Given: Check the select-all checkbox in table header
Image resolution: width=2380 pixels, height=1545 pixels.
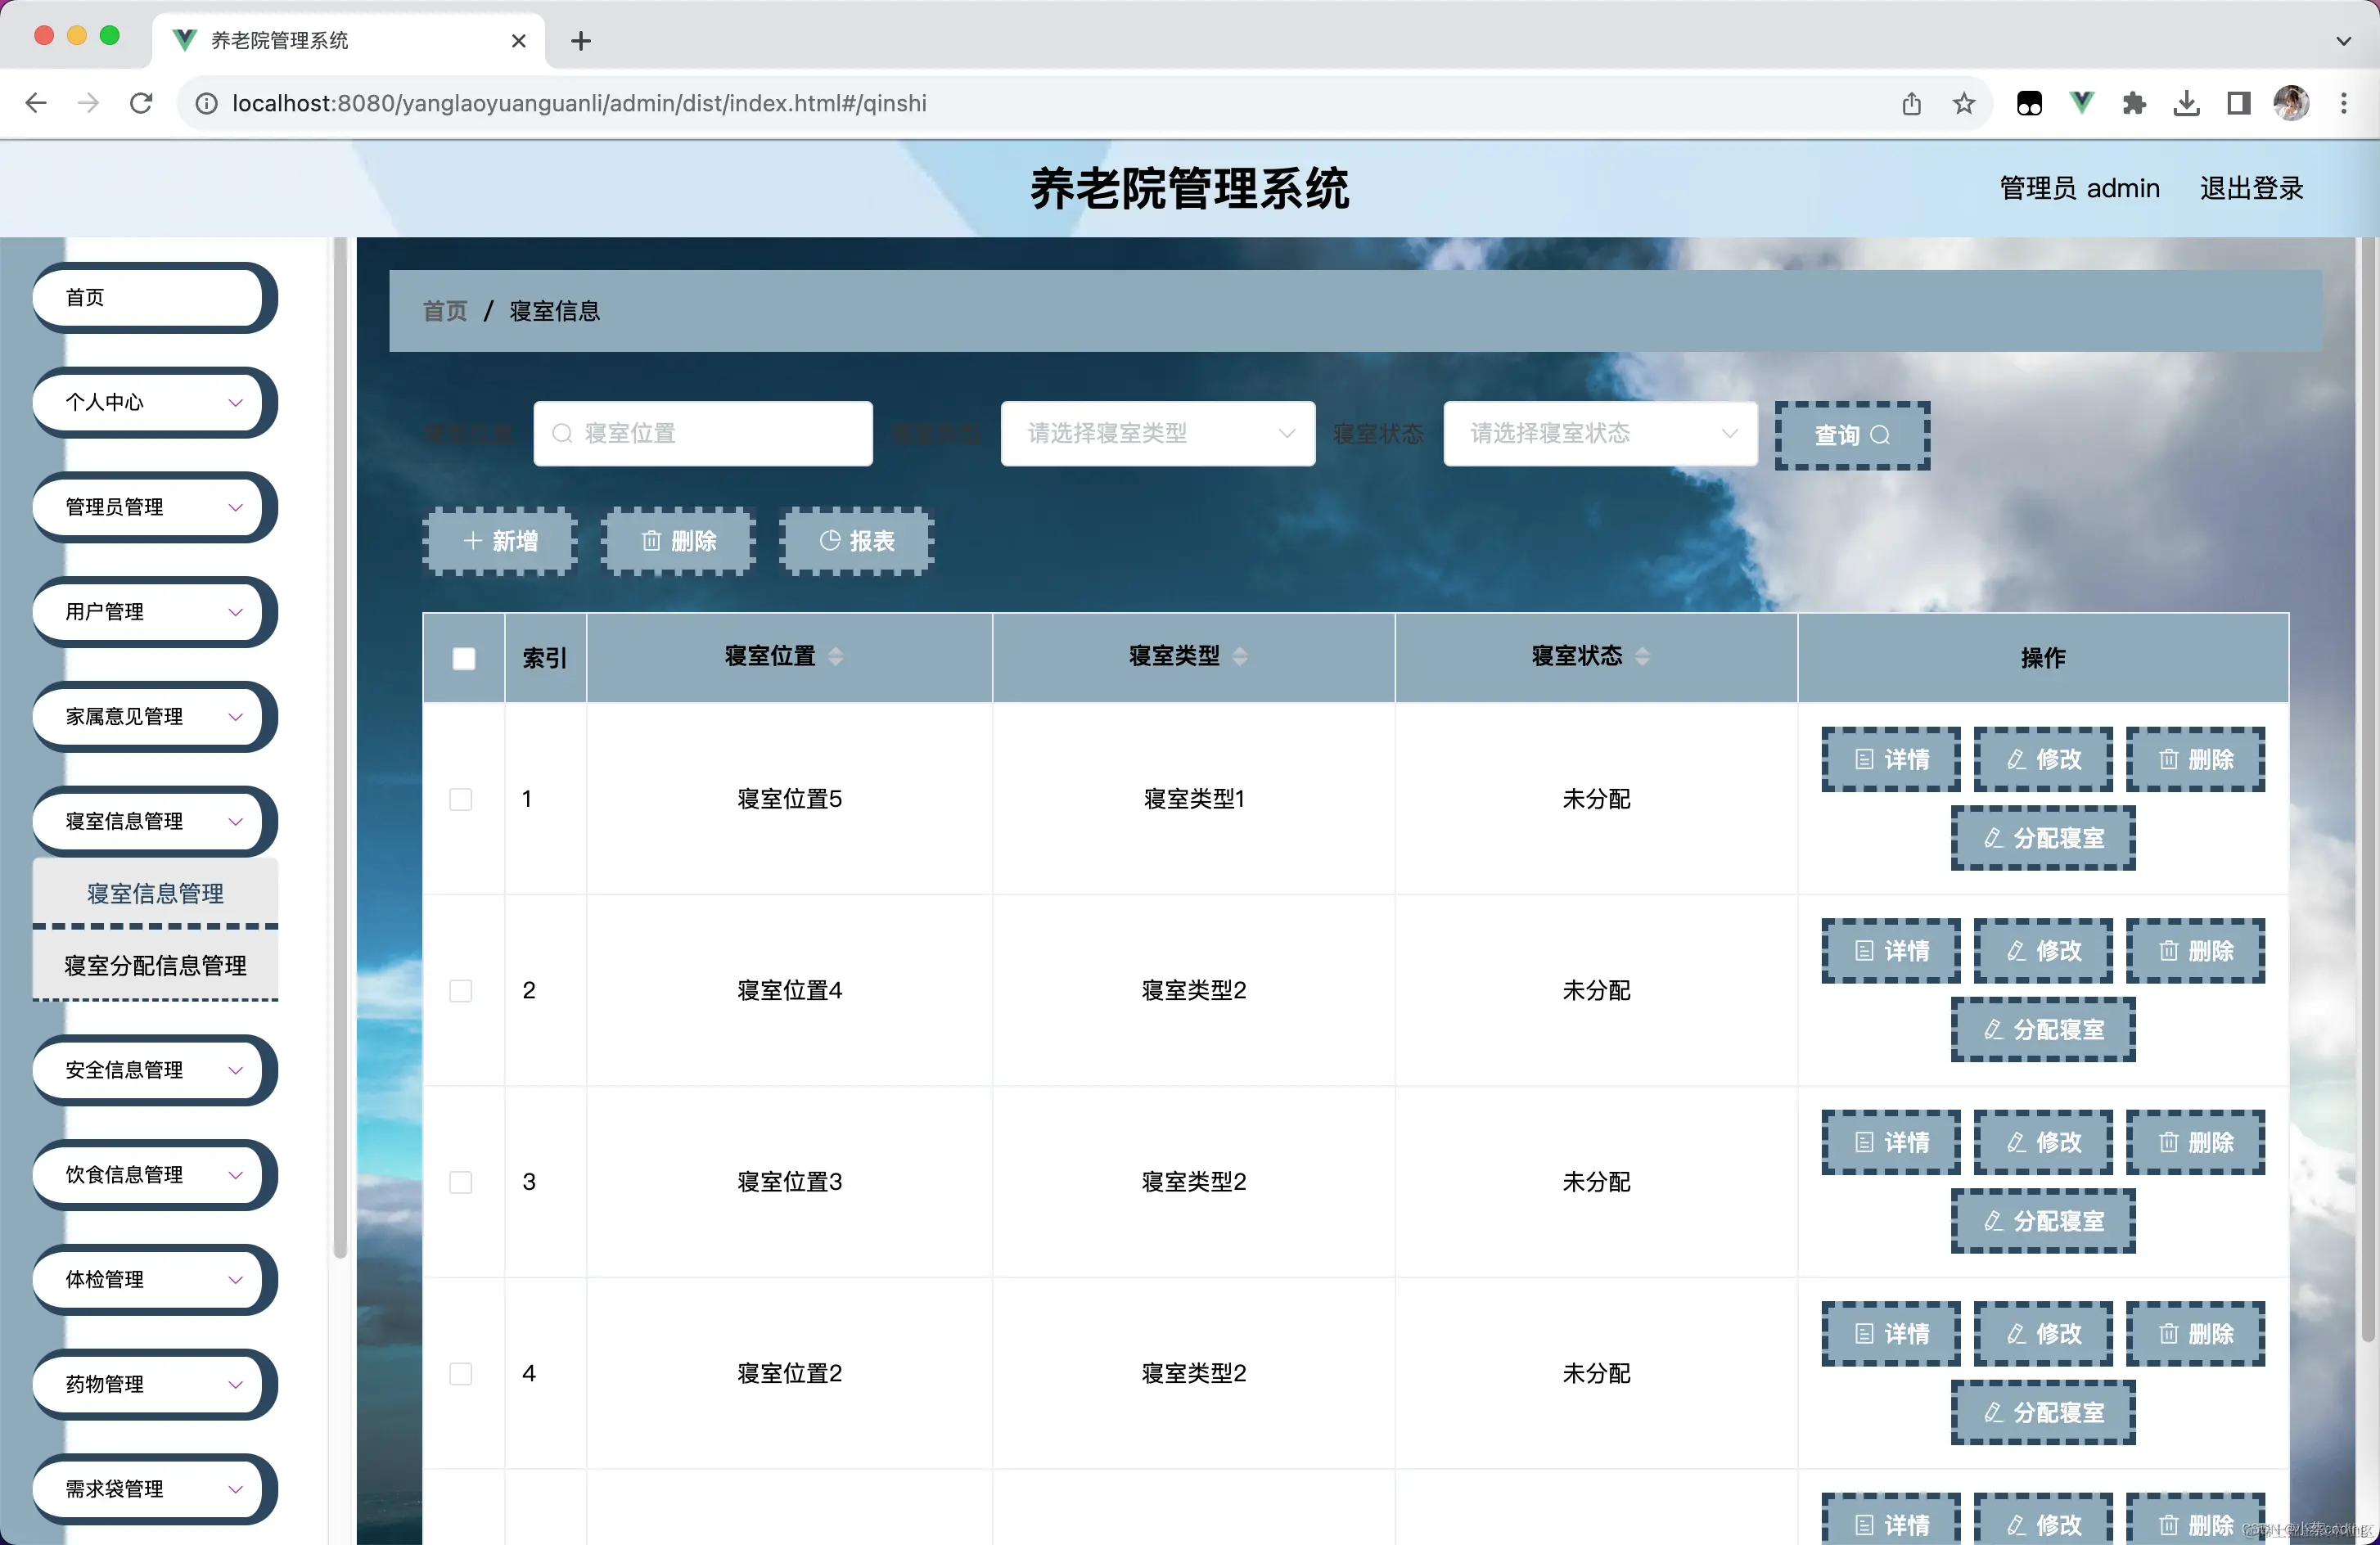Looking at the screenshot, I should [464, 658].
